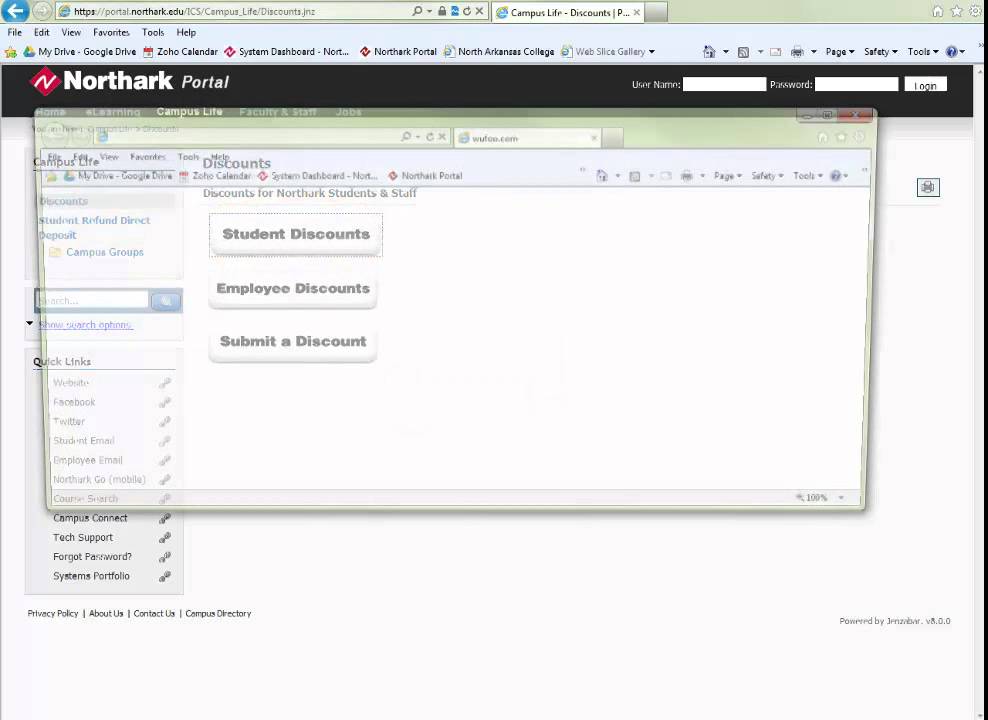Open dropdown arrow next to Print command icon
The image size is (988, 720).
tap(813, 52)
